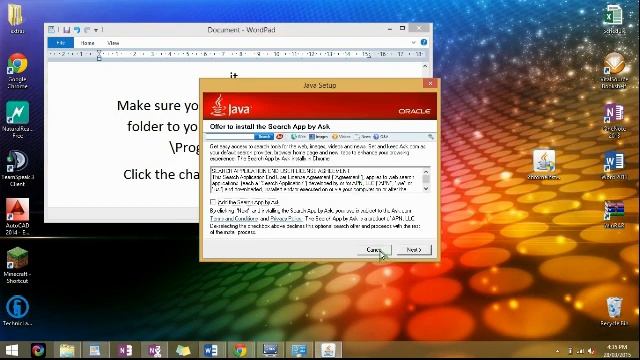Screen dimensions: 640x360
Task: Switch to WordPad Home tab
Action: (87, 42)
